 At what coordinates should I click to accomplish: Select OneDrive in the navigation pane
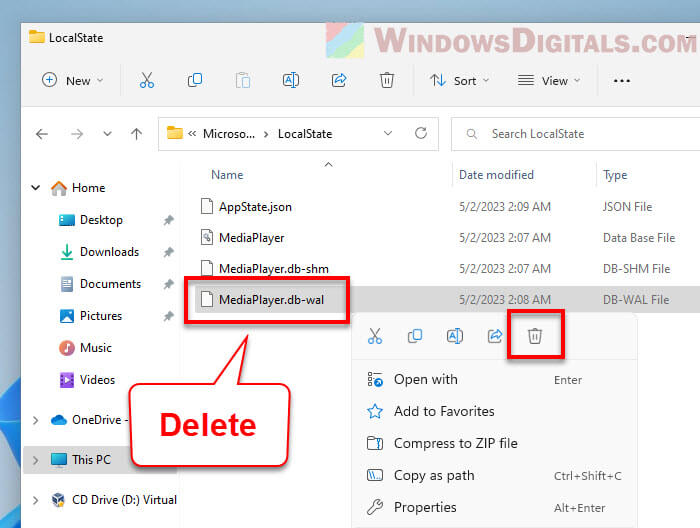(x=97, y=420)
